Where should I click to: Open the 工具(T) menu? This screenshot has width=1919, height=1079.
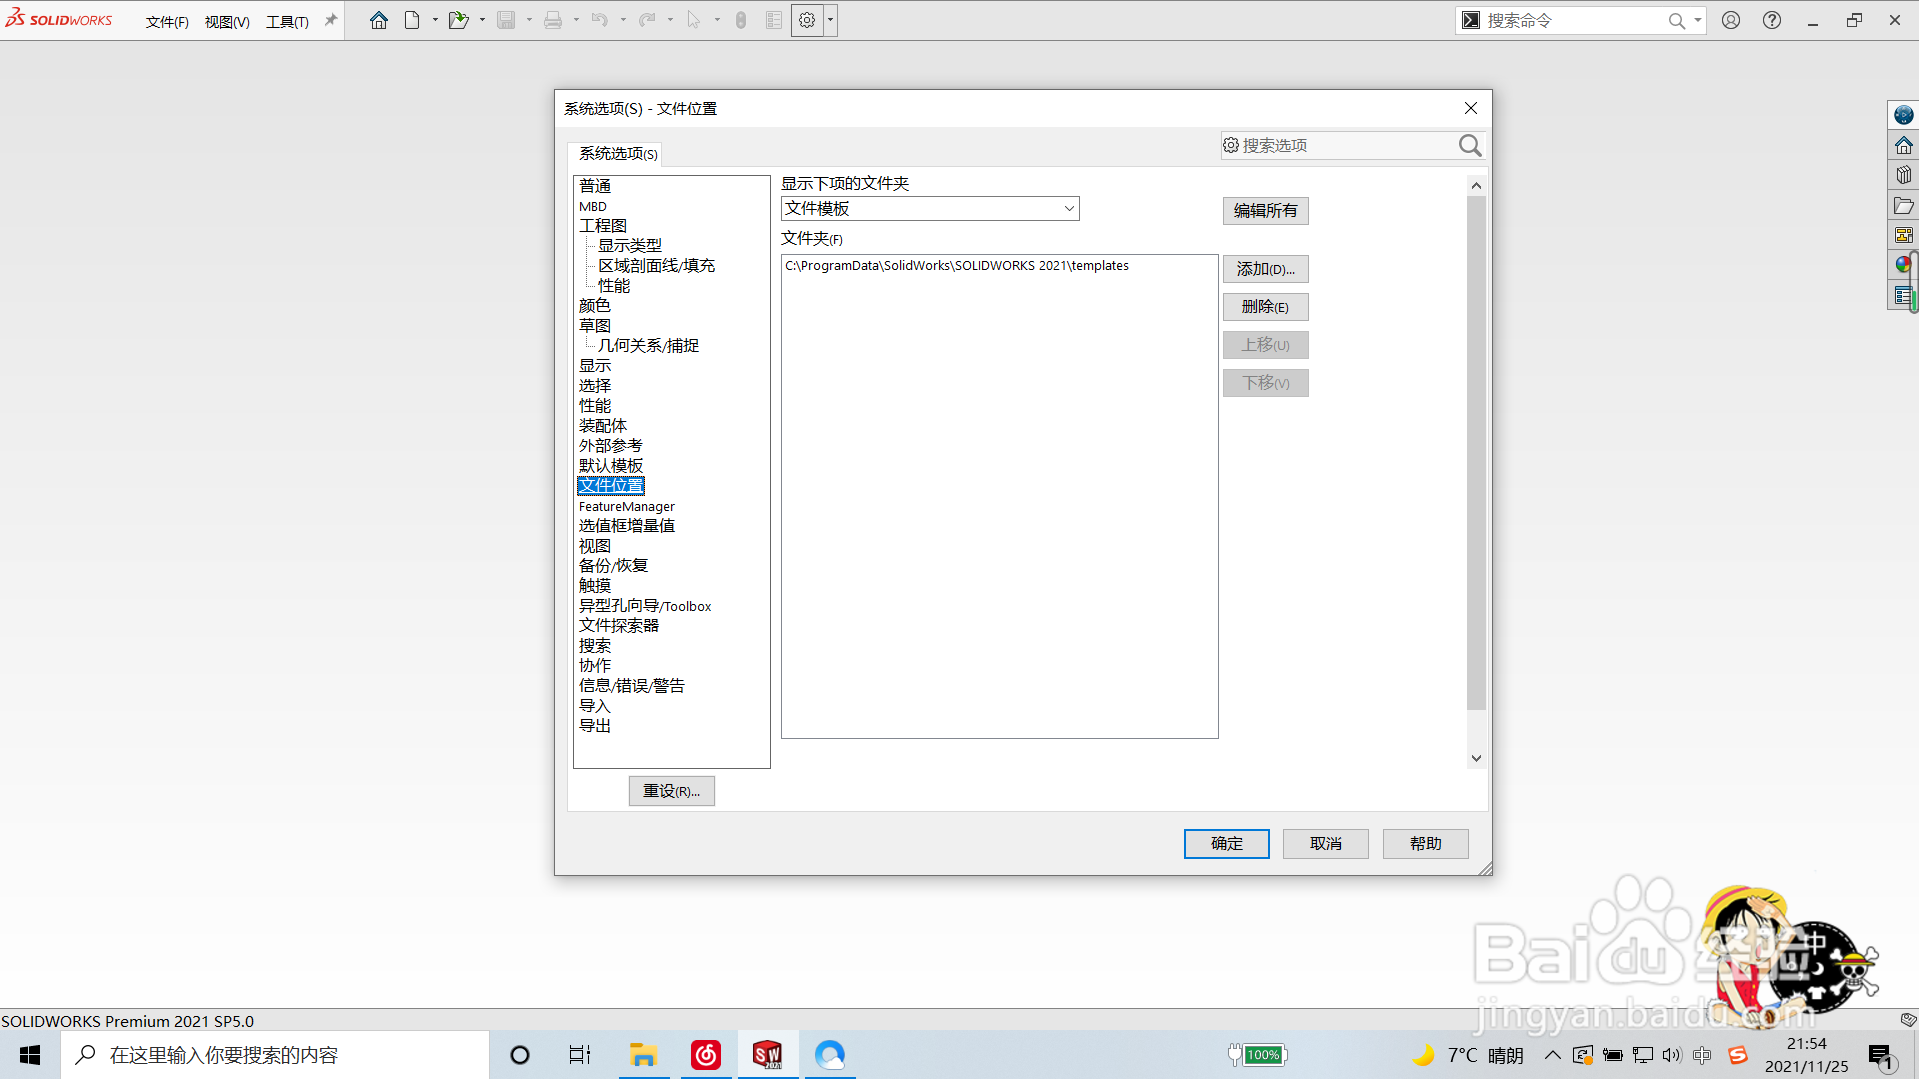(287, 21)
